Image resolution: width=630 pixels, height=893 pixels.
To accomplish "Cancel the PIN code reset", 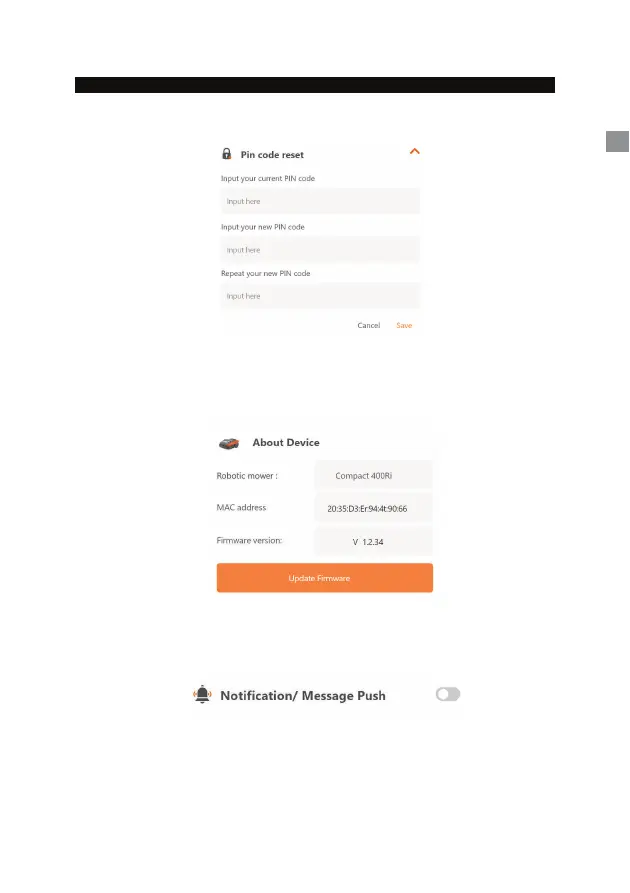I will pos(369,325).
